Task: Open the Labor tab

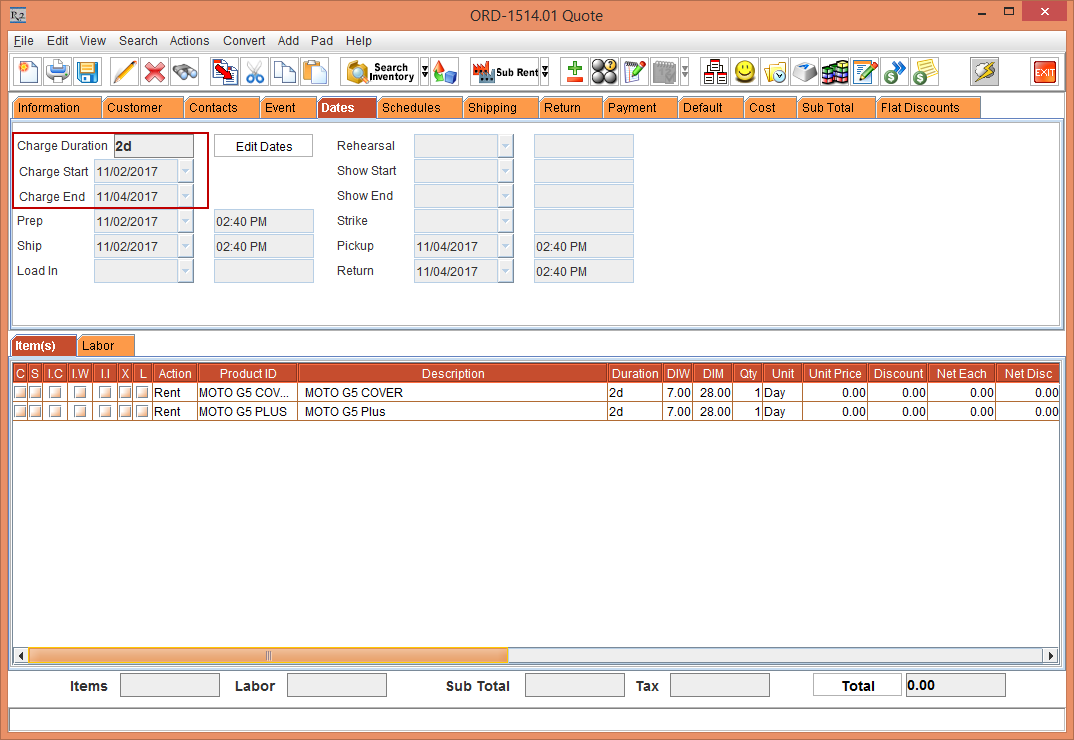Action: (x=105, y=344)
